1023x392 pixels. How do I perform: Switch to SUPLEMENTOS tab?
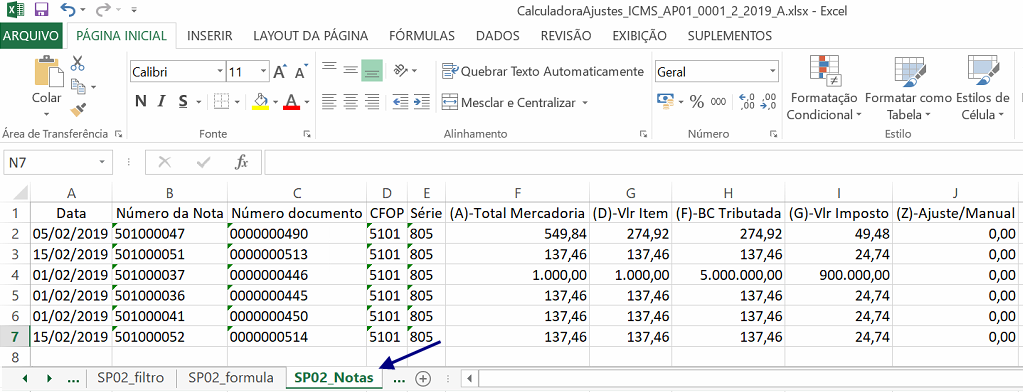(x=729, y=35)
